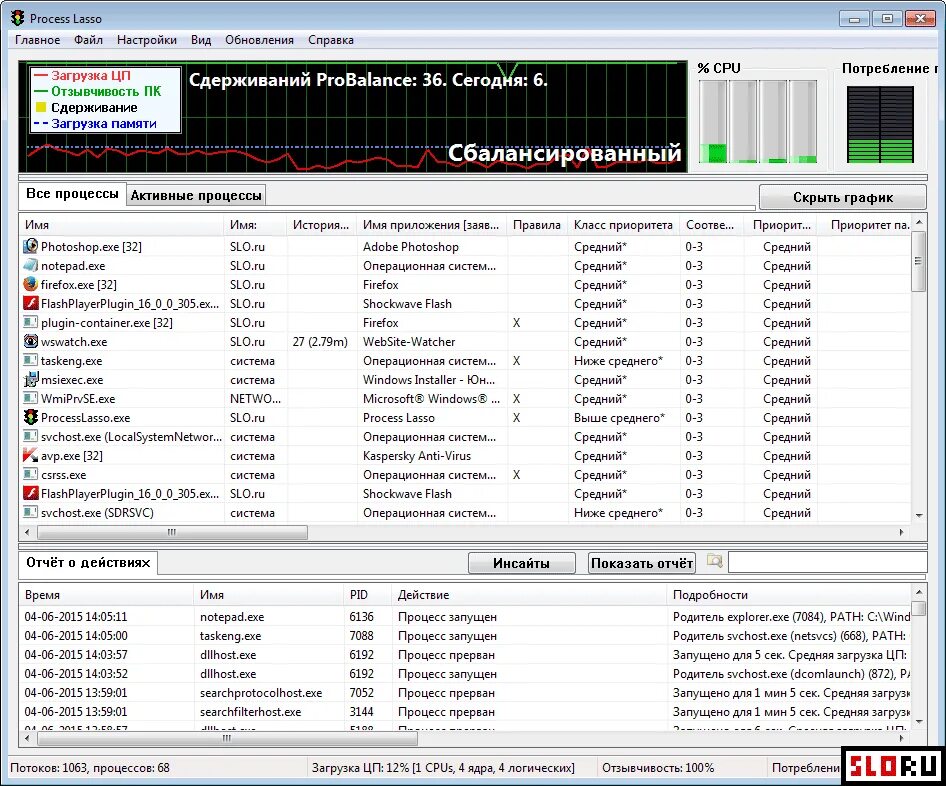Click the avp.exe Kaspersky icon
Viewport: 946px width, 786px height.
tap(30, 455)
